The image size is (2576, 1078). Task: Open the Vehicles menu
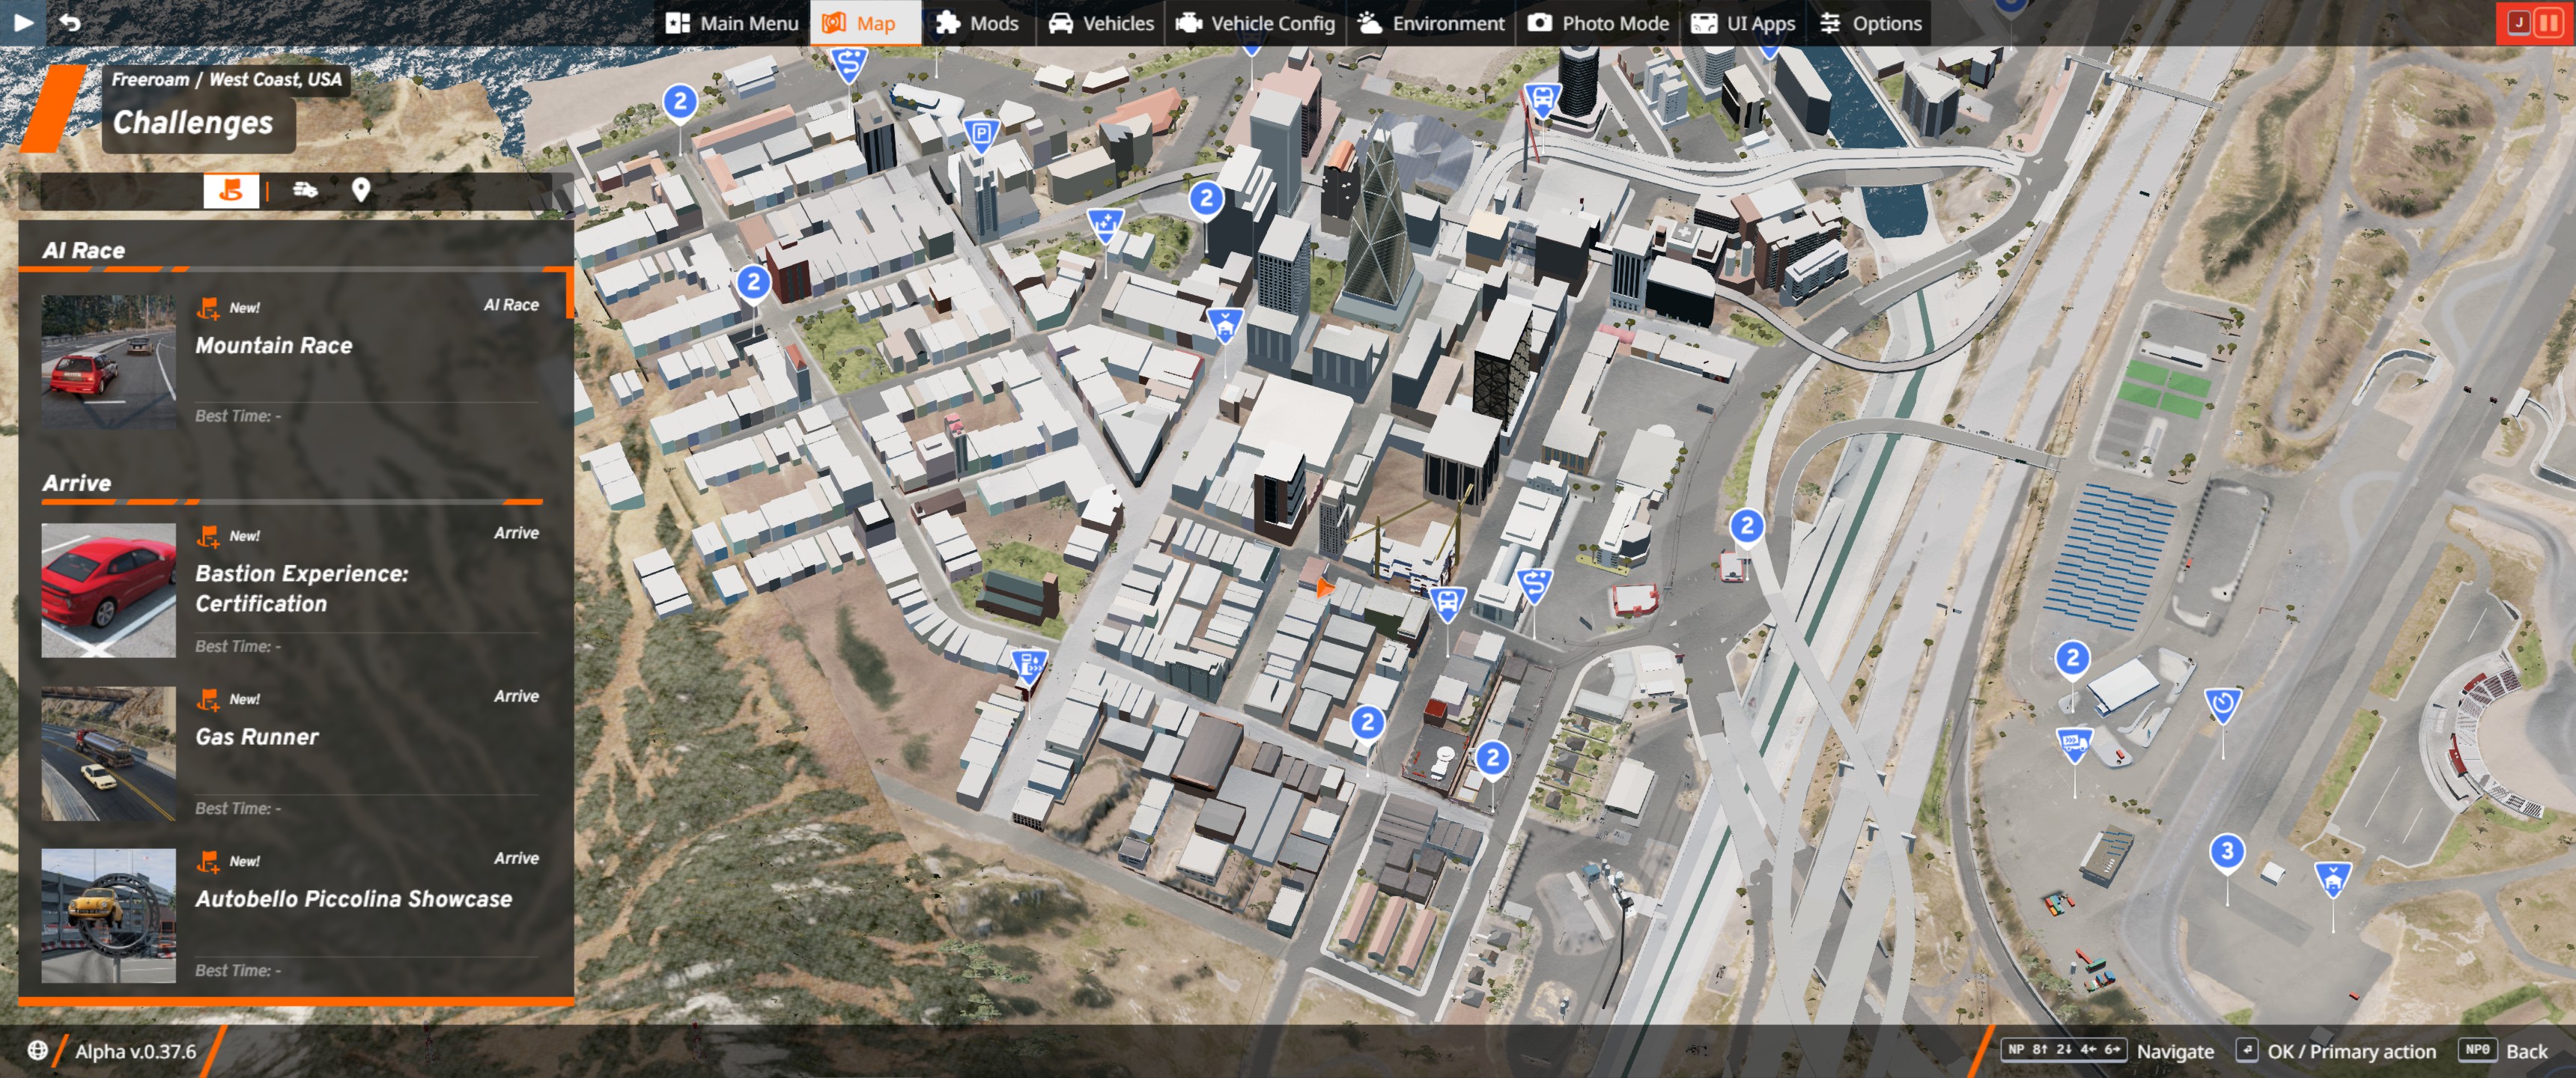point(1100,23)
